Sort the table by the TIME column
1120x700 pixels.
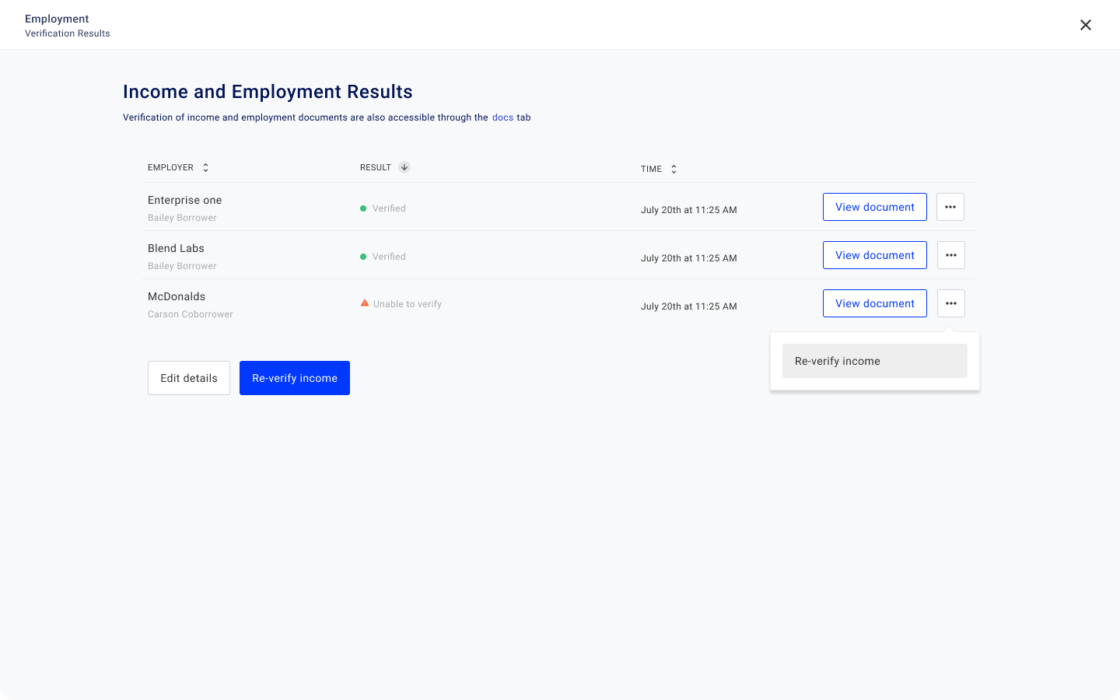[x=673, y=169]
